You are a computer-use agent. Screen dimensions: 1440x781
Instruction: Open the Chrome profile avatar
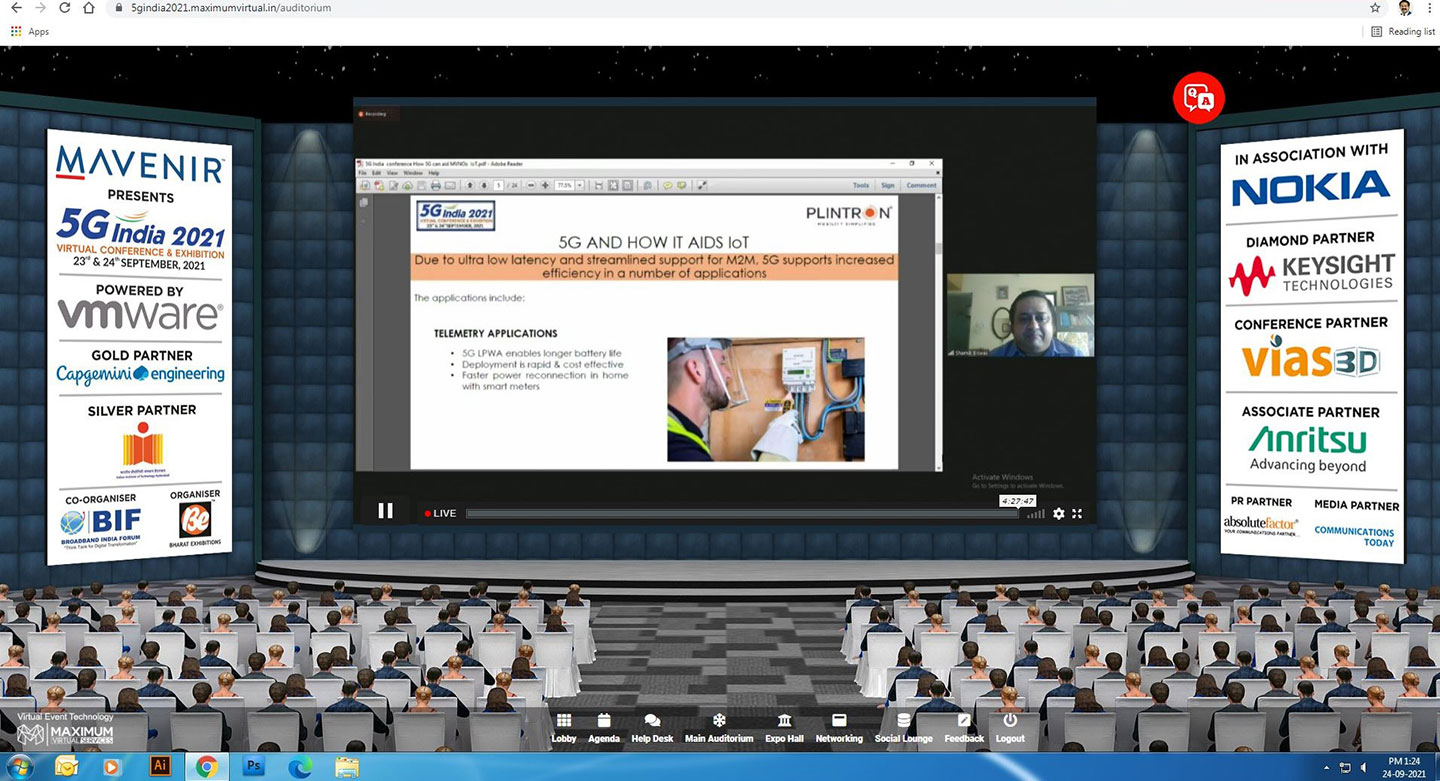tap(1406, 8)
